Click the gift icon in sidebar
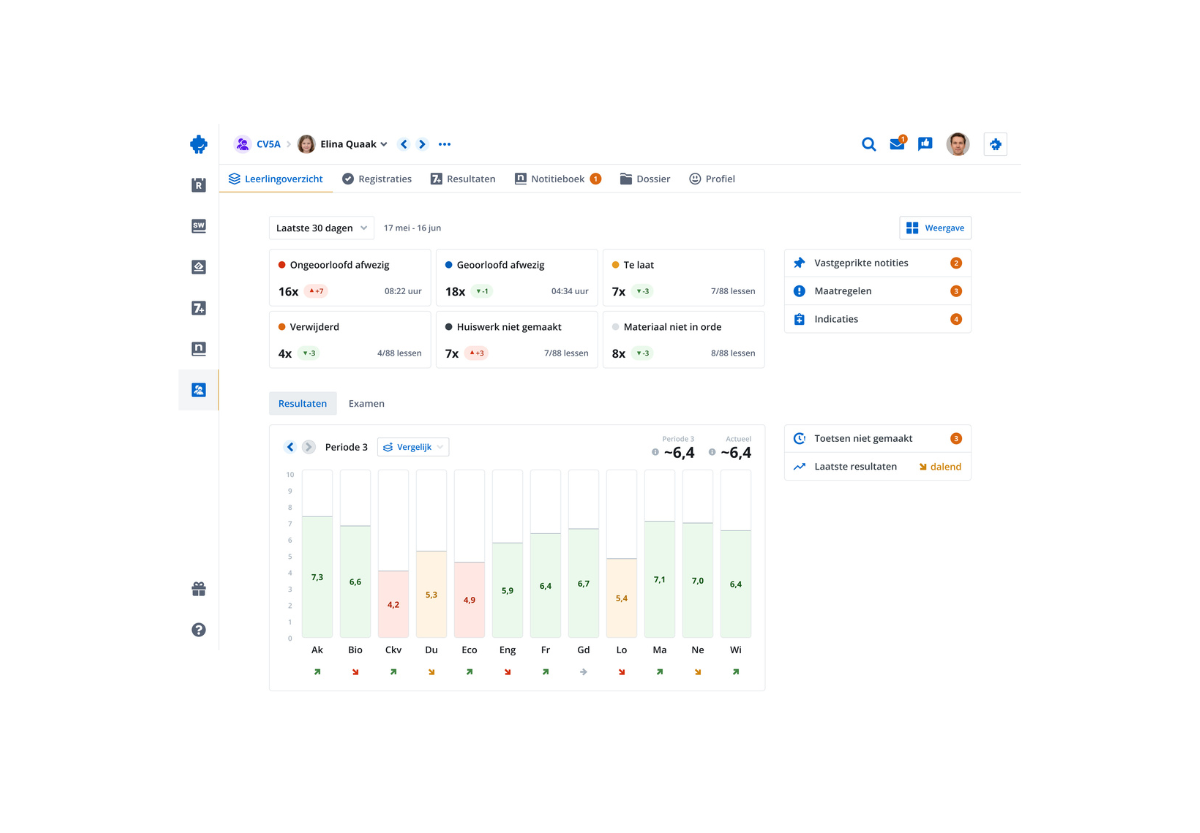Viewport: 1200px width, 833px height. coord(198,589)
